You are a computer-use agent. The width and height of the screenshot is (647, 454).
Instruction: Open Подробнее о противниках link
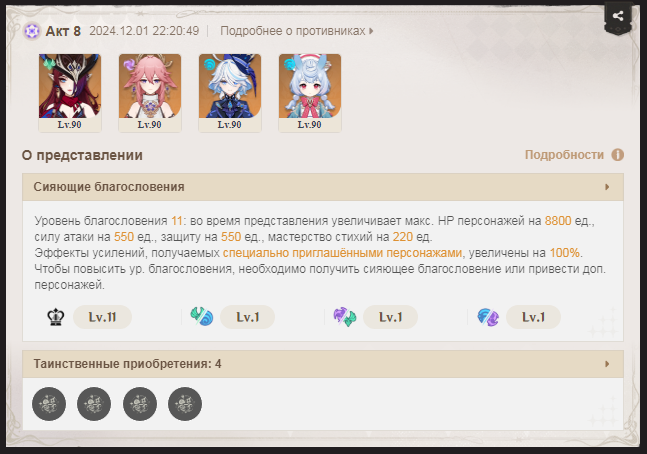pos(297,31)
